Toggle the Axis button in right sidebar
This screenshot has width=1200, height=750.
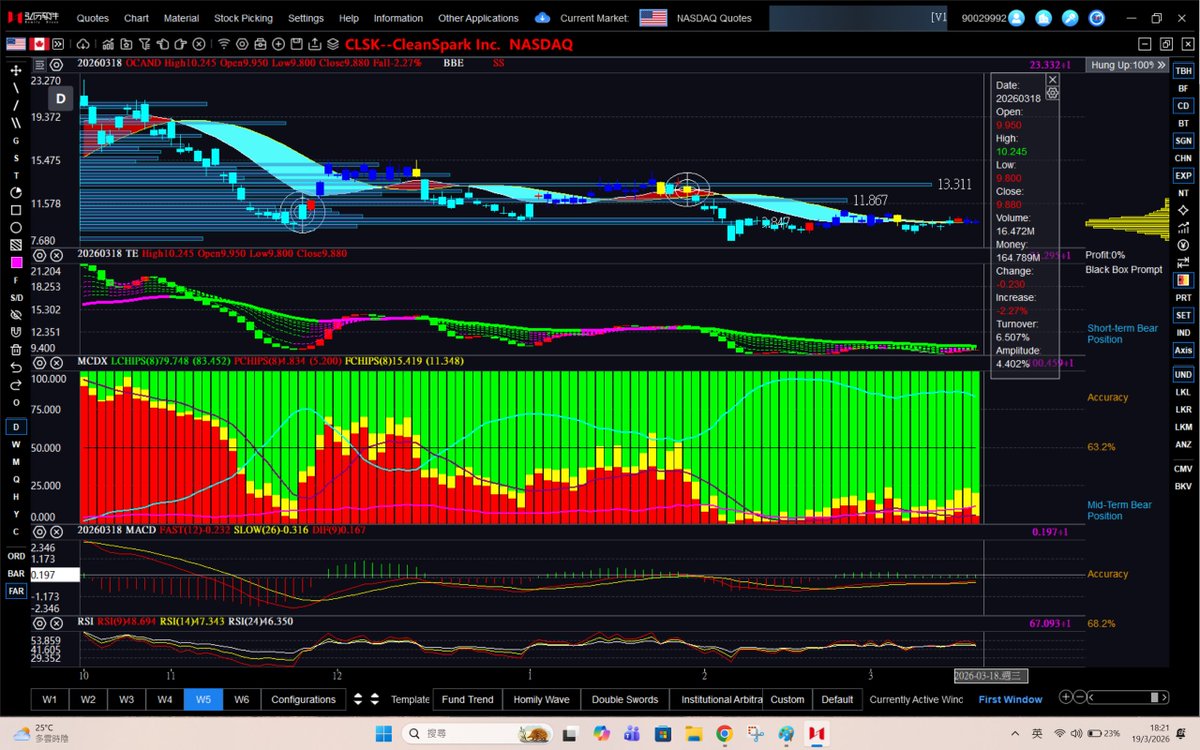(1183, 350)
